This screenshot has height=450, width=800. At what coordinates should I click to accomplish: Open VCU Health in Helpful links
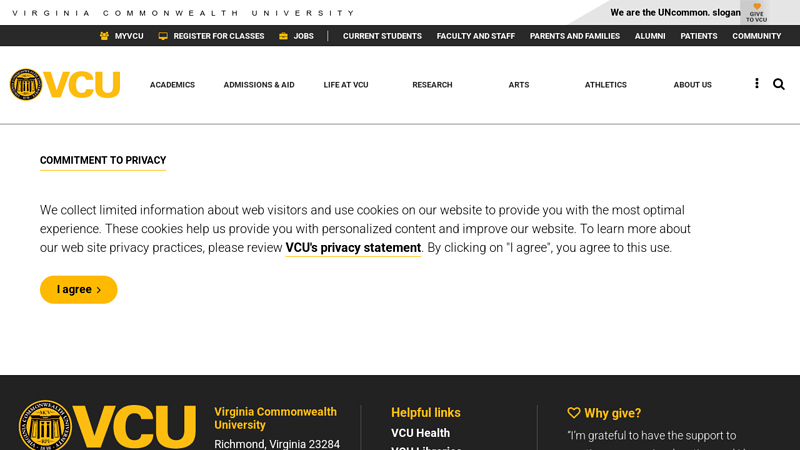point(420,433)
